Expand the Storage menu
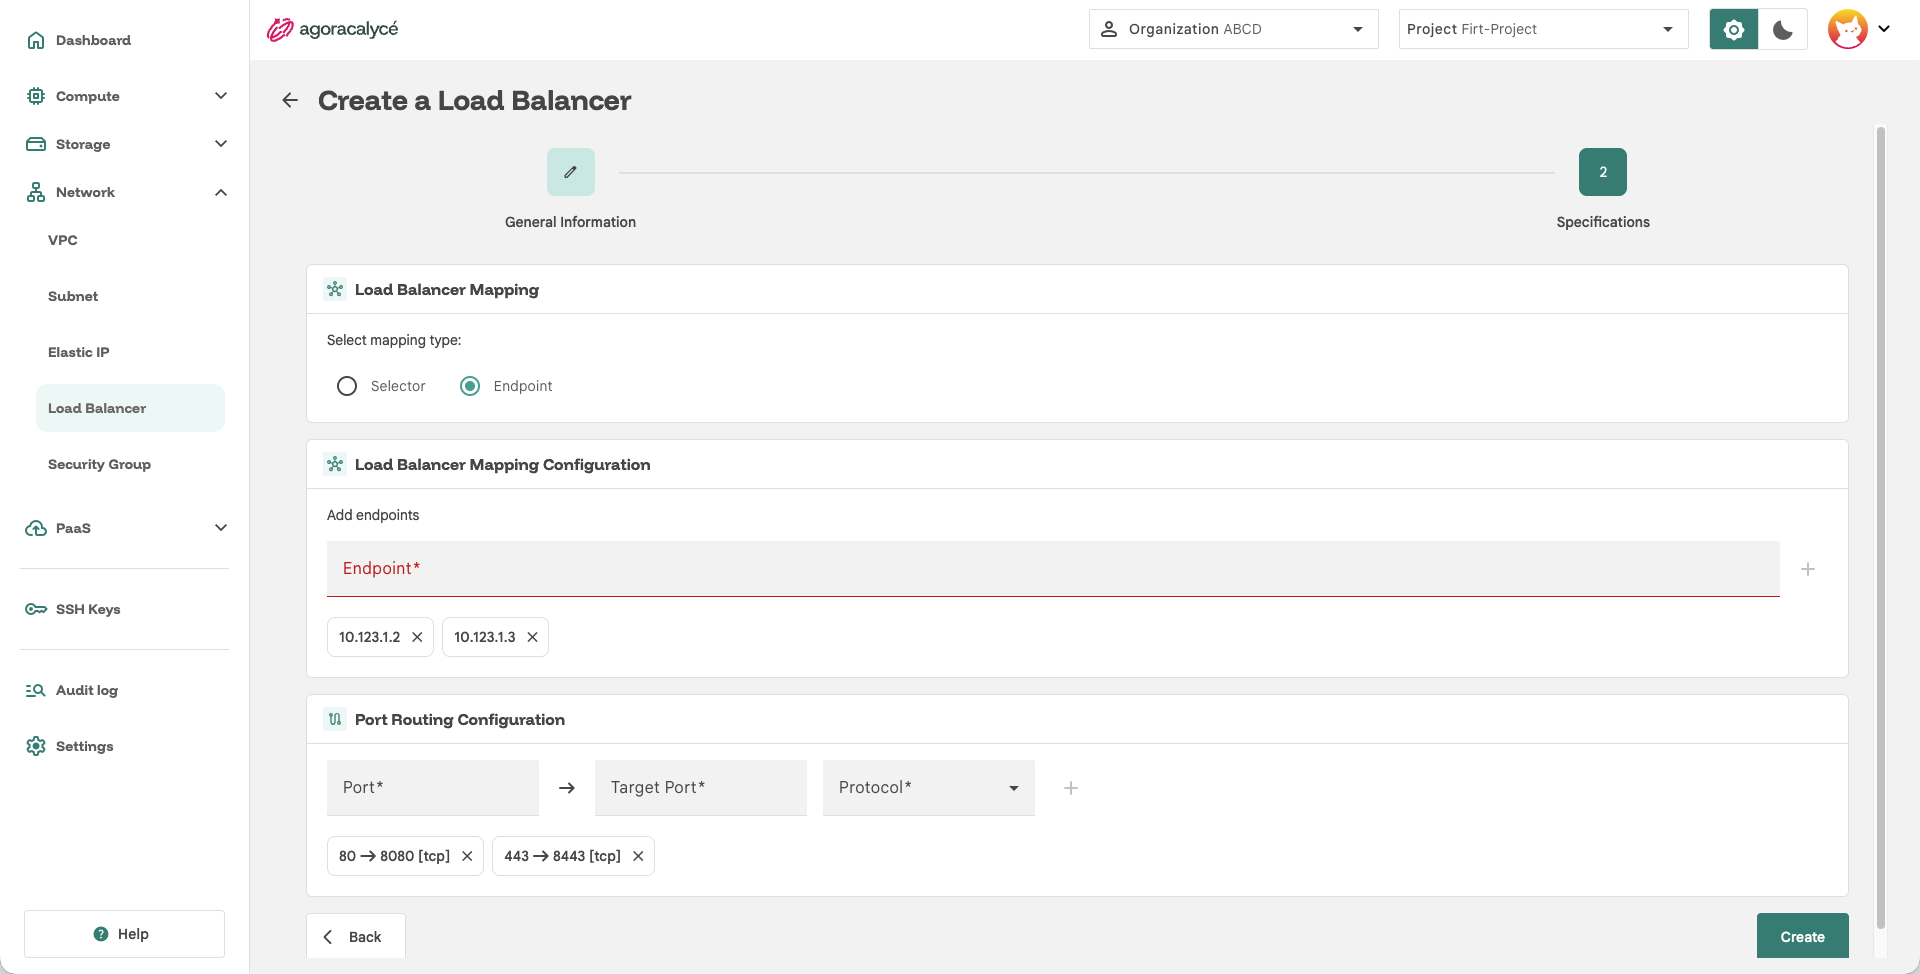1920x974 pixels. [125, 144]
